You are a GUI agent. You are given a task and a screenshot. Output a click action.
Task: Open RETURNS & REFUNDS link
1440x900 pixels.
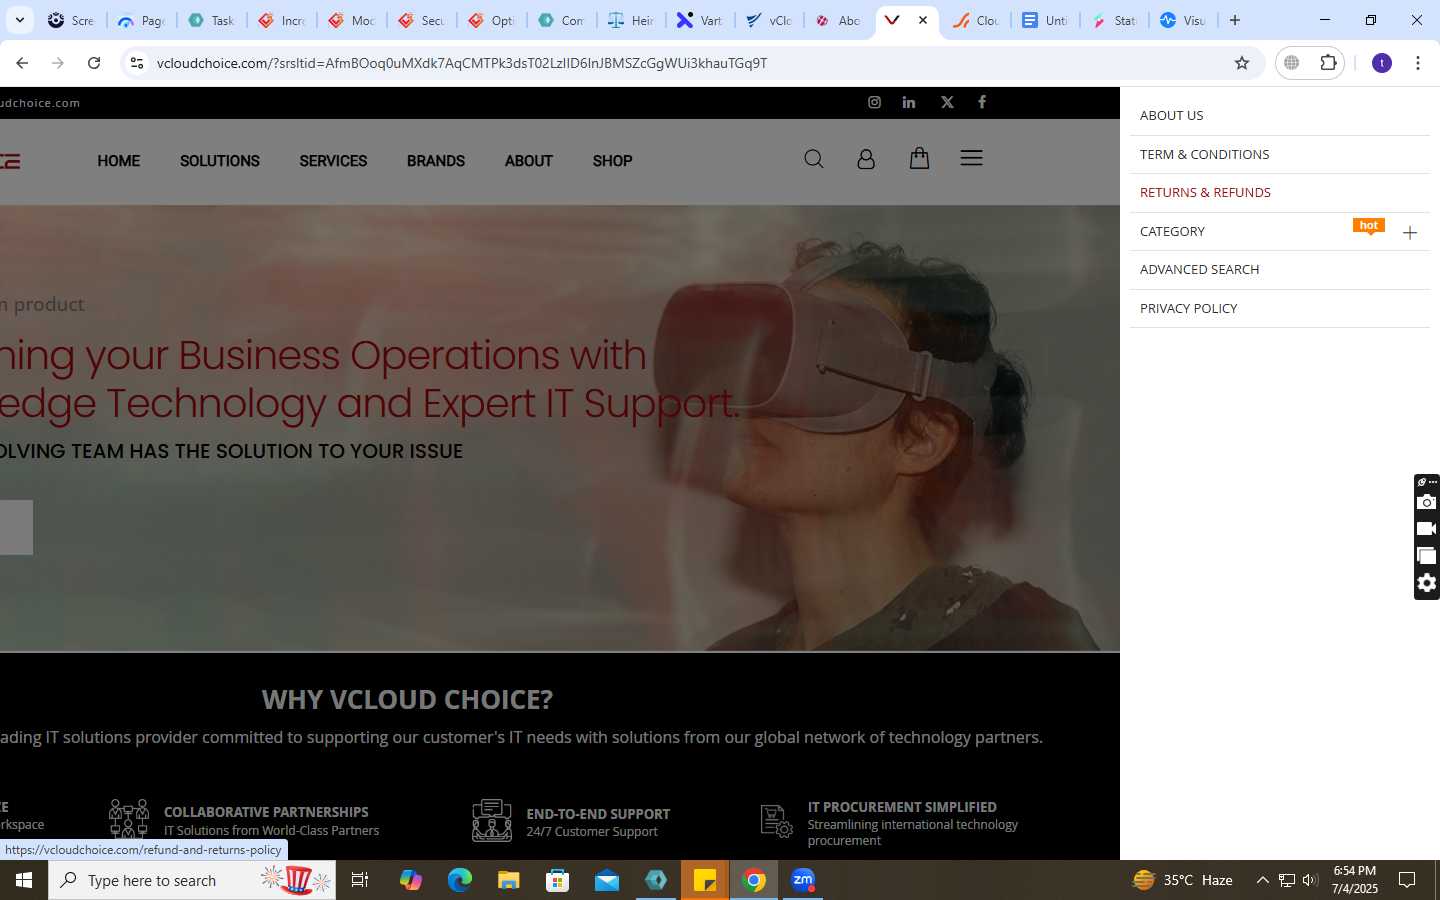coord(1205,193)
